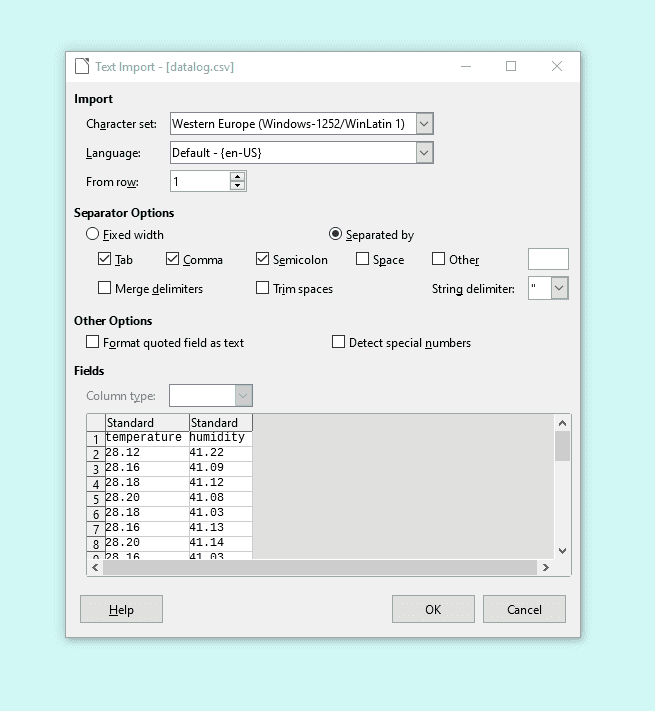Uncheck the Tab separator checkbox
The image size is (655, 711).
tap(105, 260)
